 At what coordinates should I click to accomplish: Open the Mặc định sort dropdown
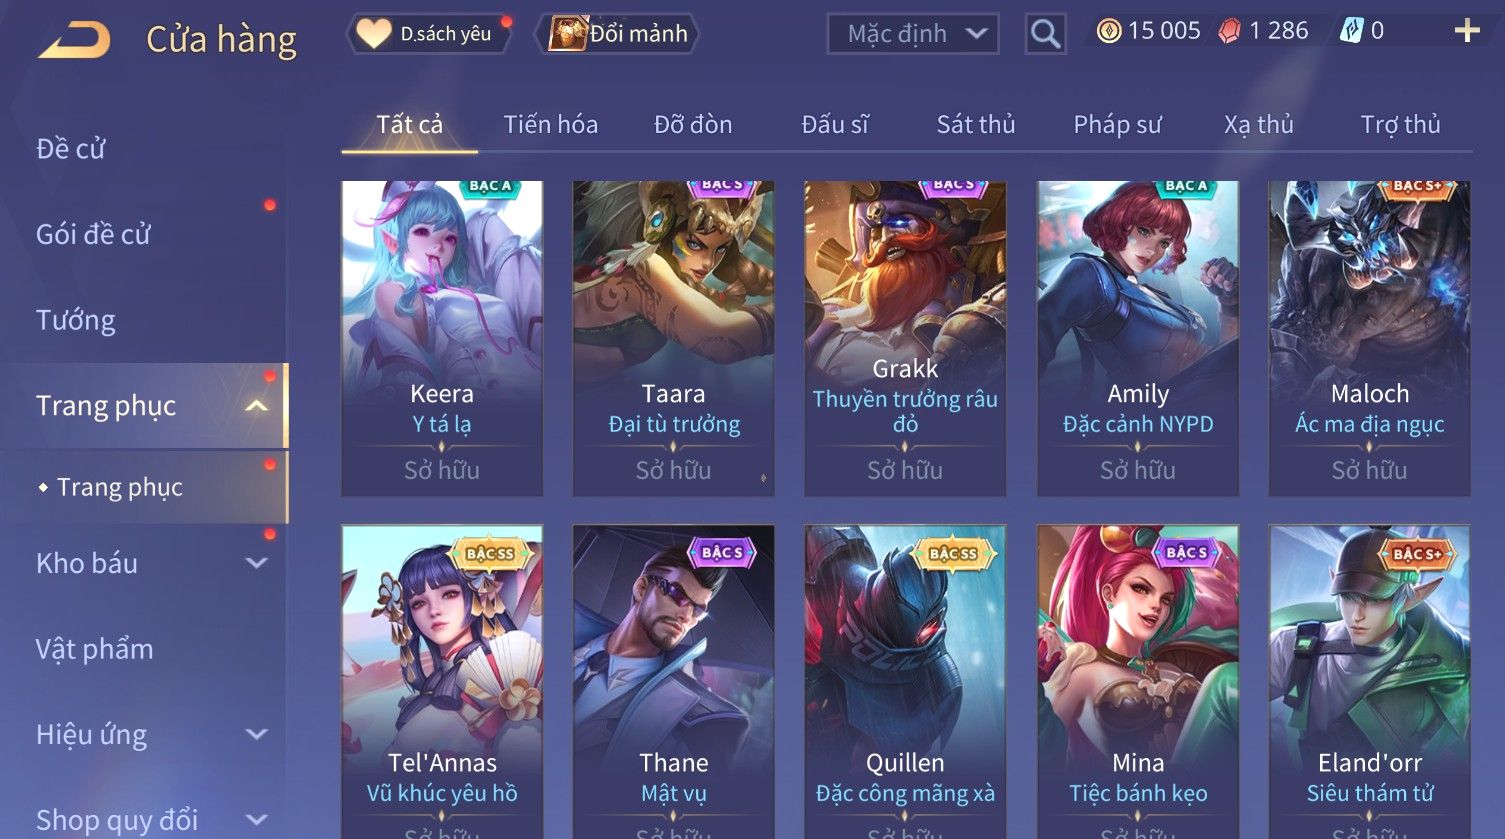tap(912, 34)
